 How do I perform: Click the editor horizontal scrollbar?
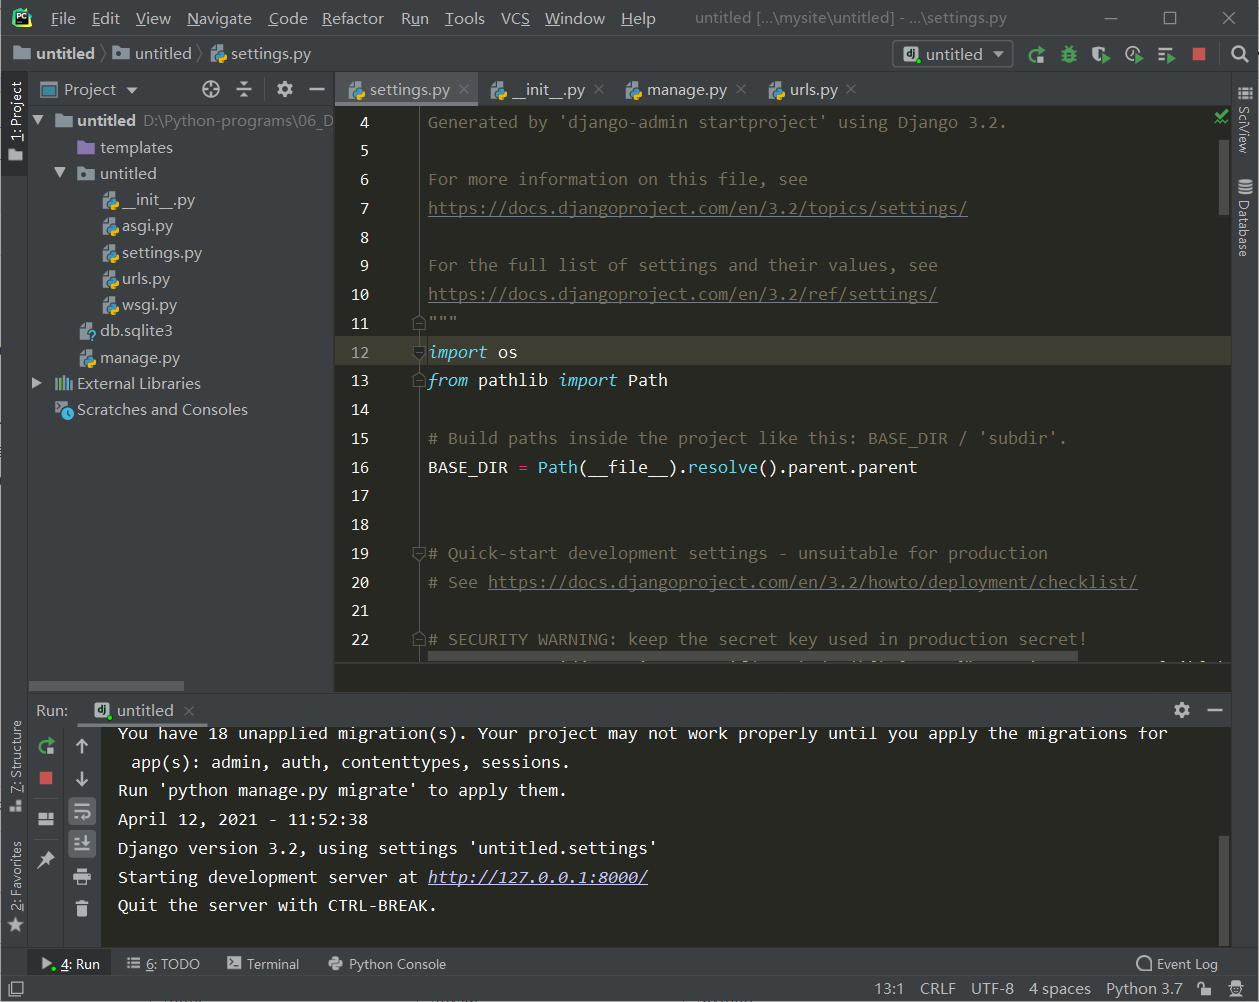(x=752, y=657)
